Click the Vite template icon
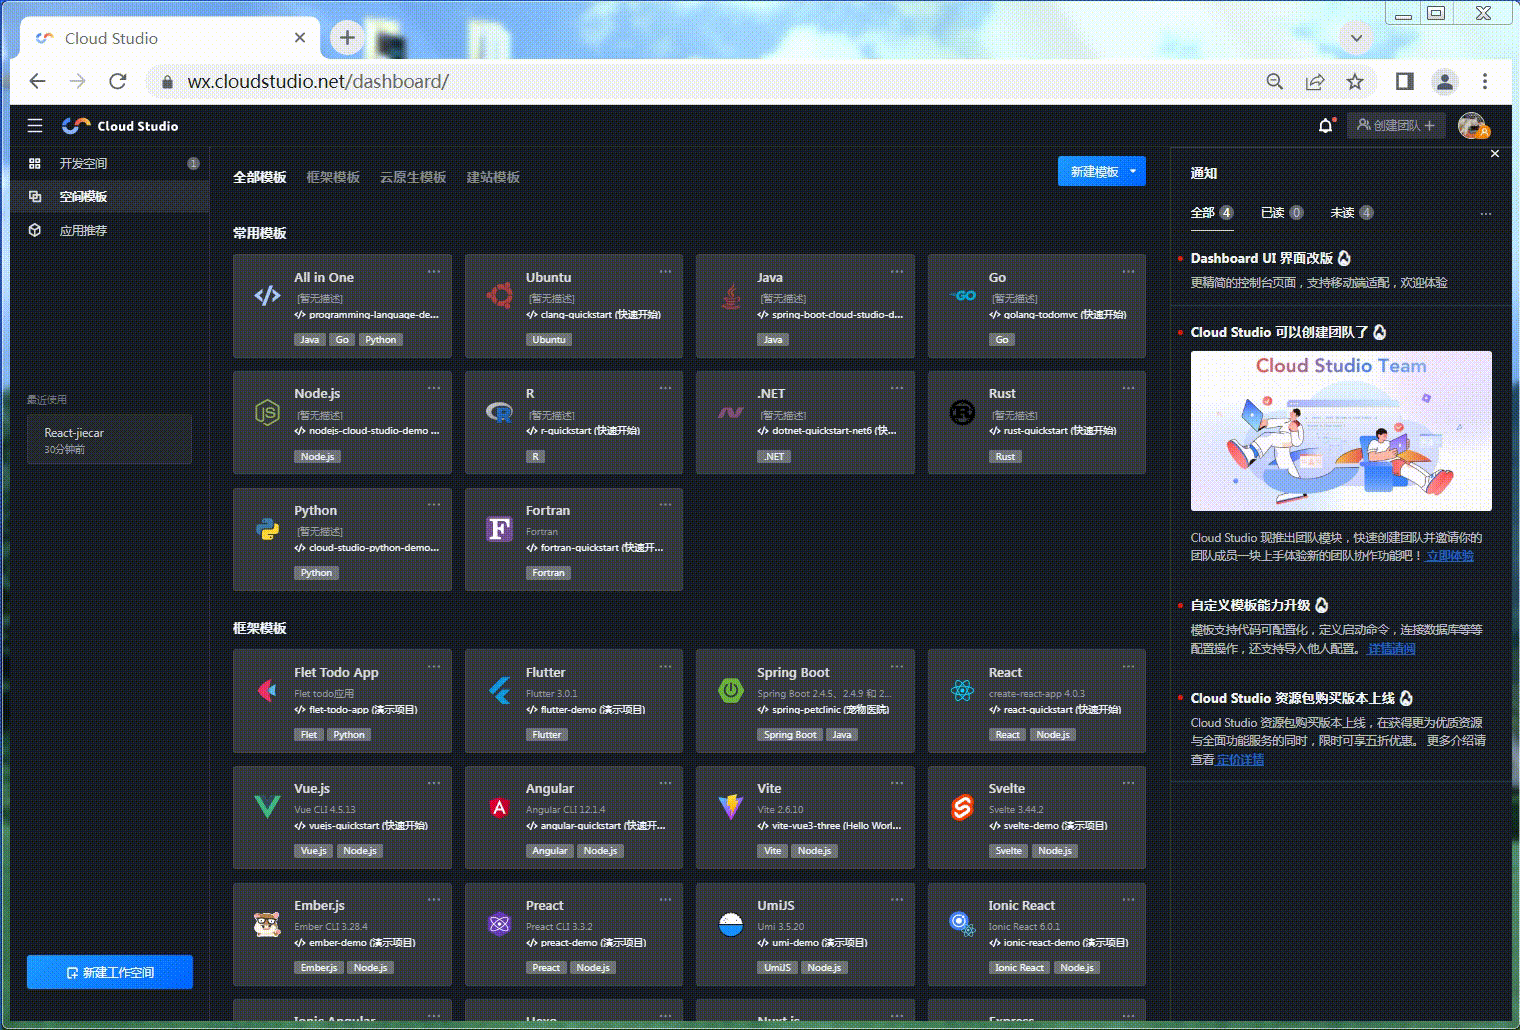 (731, 807)
